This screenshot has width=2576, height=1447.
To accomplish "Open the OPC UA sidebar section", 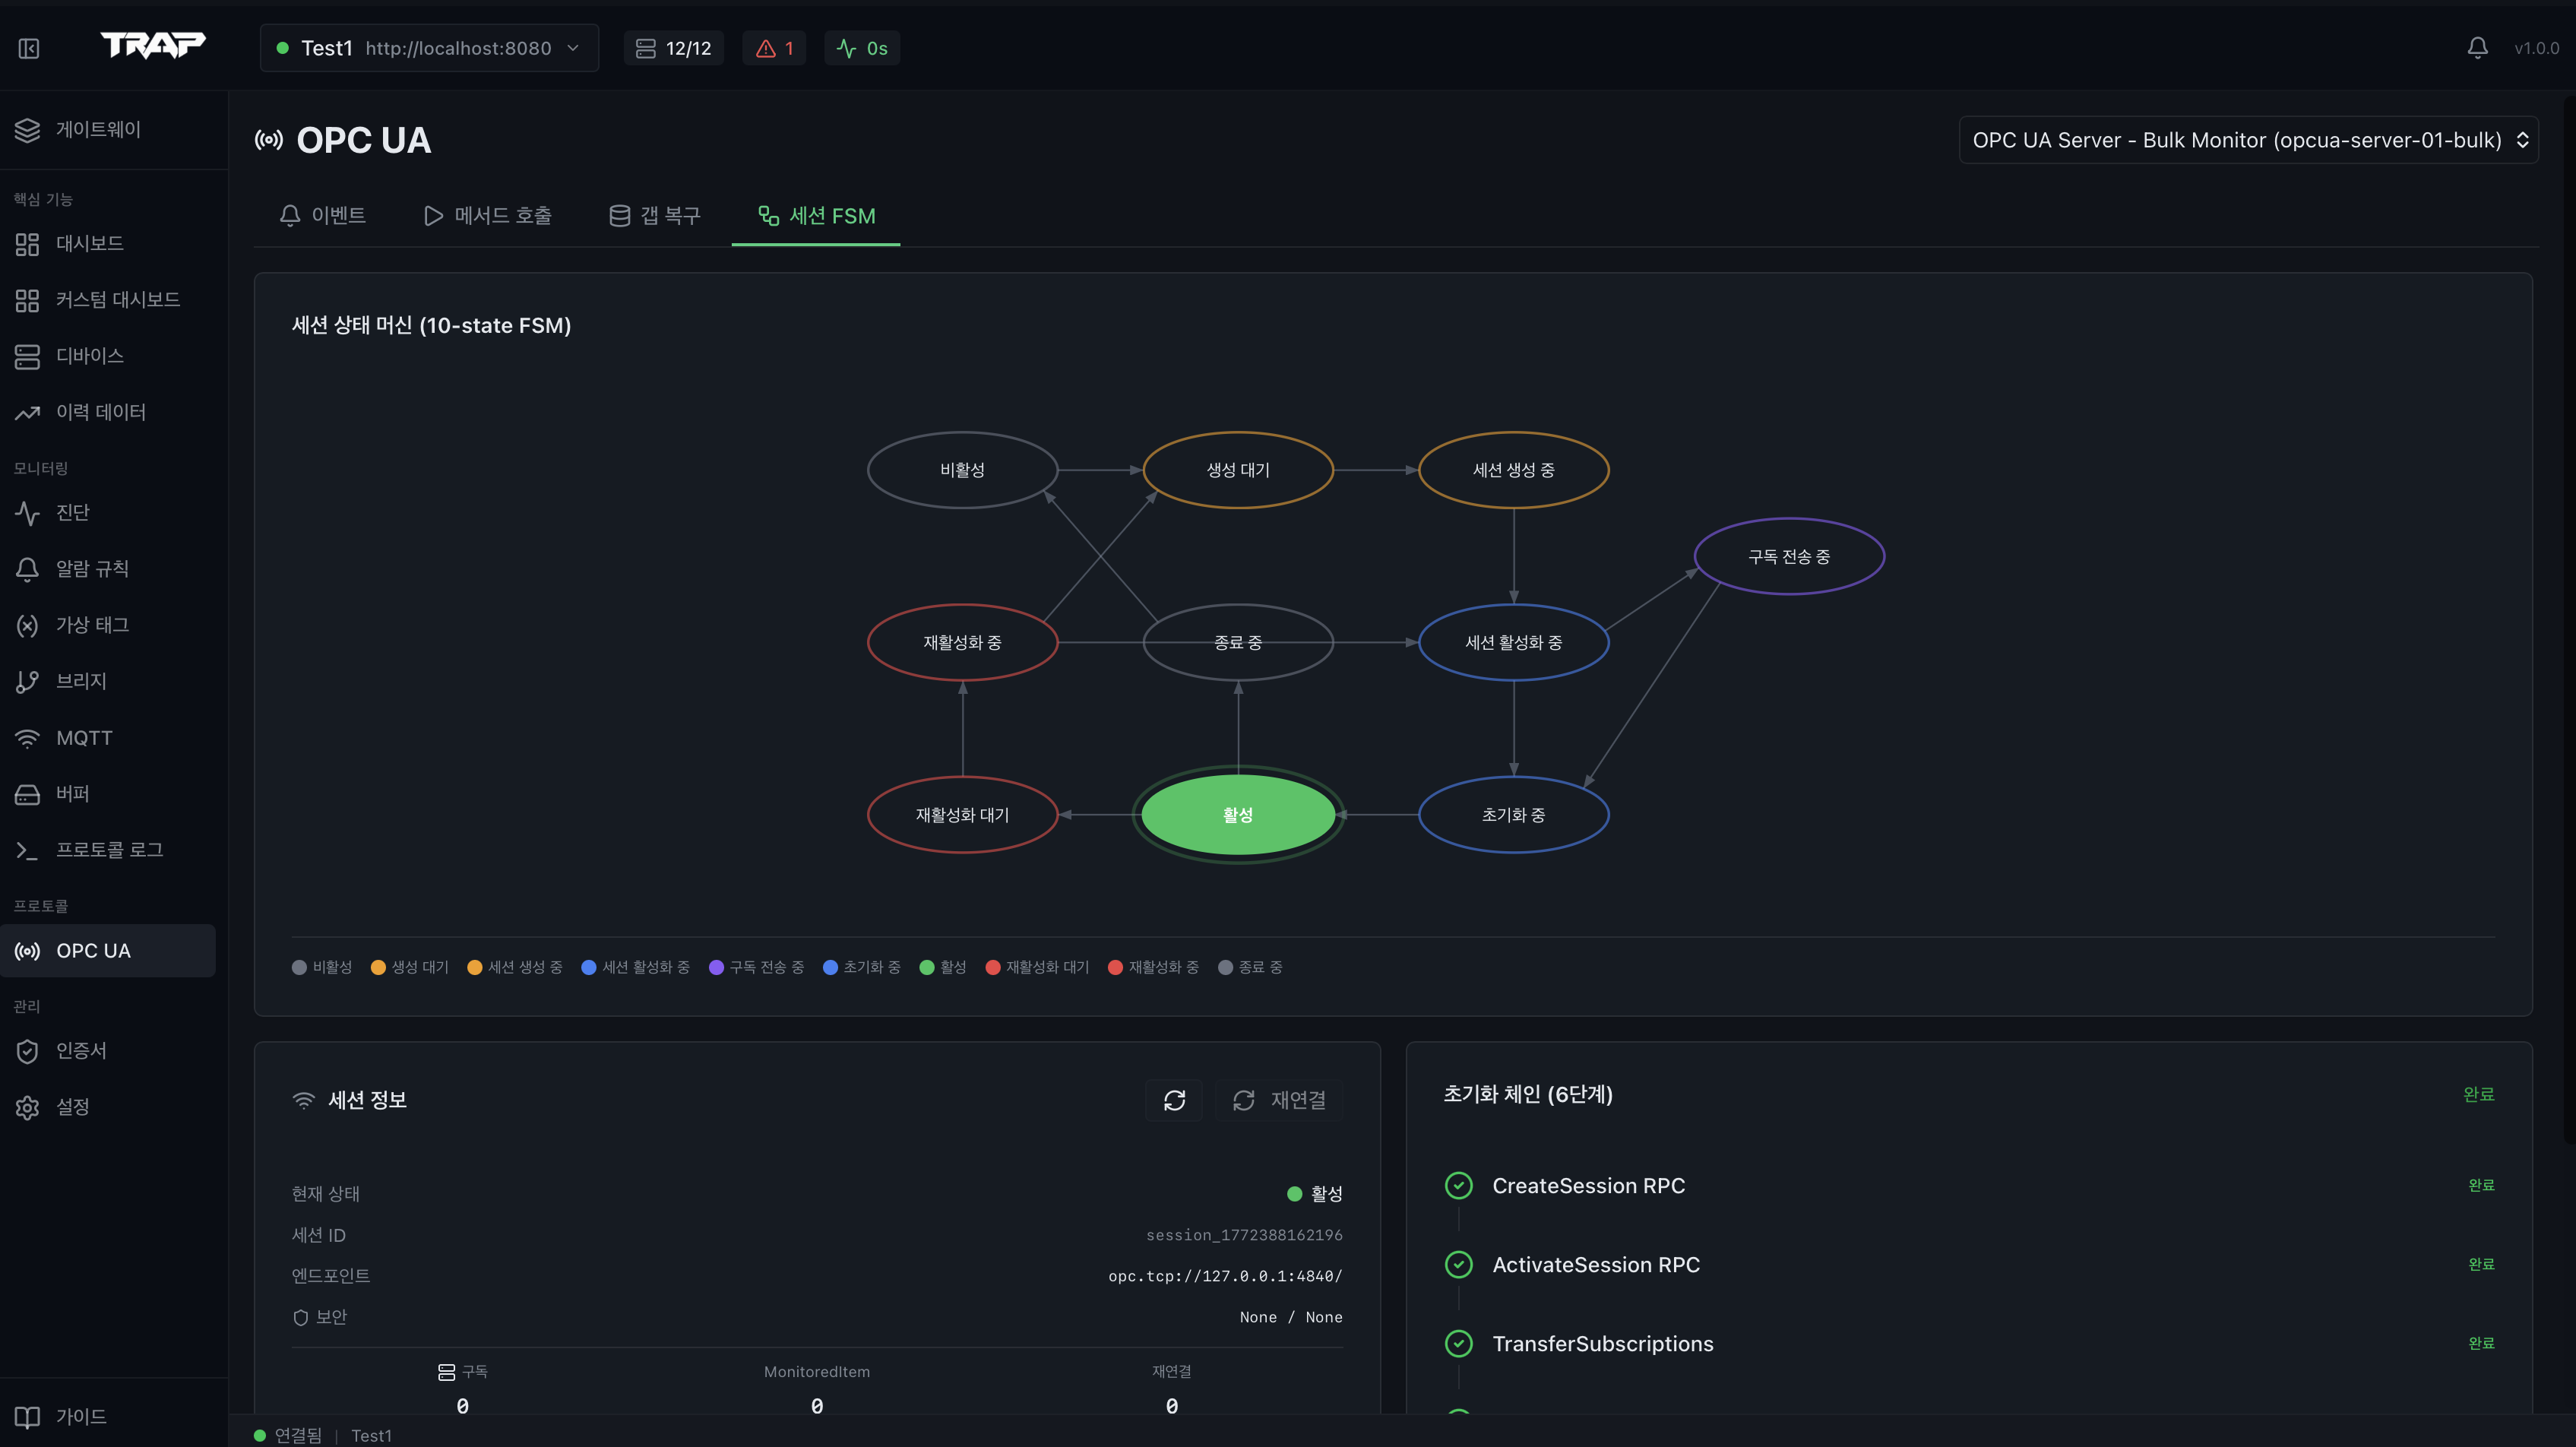I will coord(93,950).
